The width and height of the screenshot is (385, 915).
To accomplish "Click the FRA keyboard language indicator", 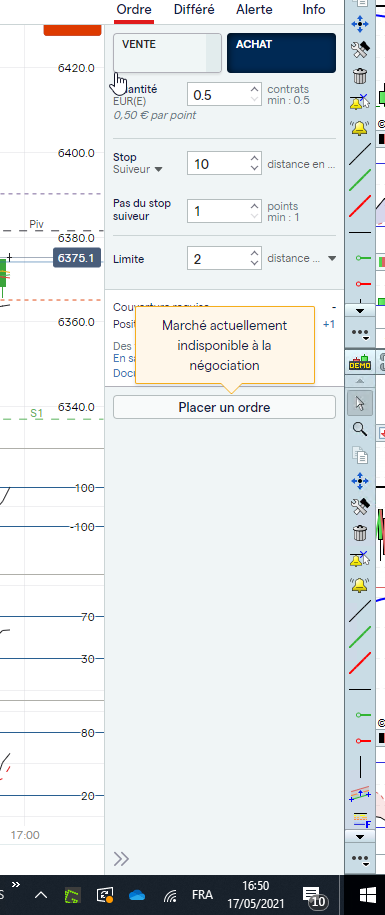I will click(x=202, y=895).
